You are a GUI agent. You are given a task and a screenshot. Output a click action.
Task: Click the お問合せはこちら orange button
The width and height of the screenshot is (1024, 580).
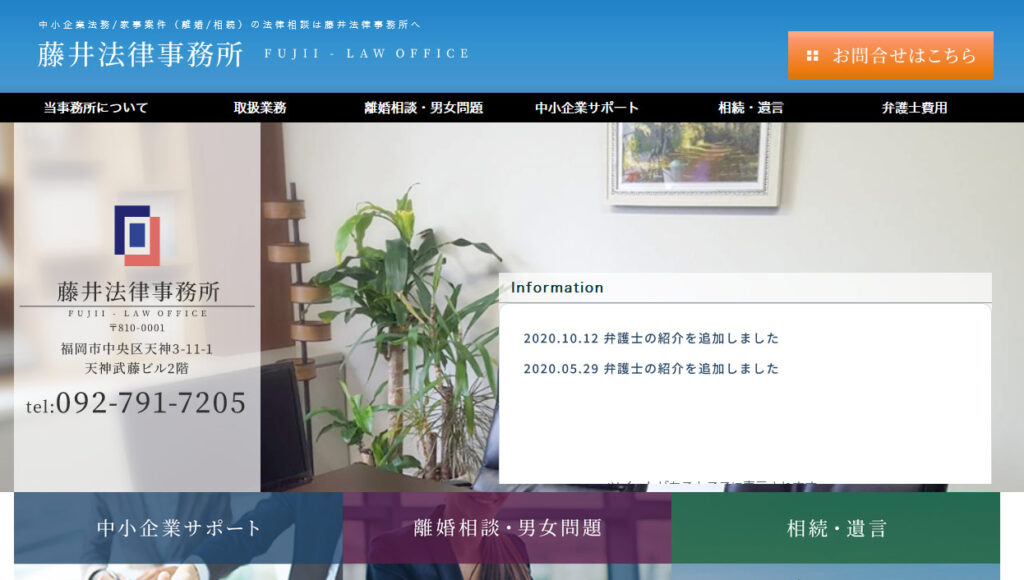pyautogui.click(x=890, y=55)
